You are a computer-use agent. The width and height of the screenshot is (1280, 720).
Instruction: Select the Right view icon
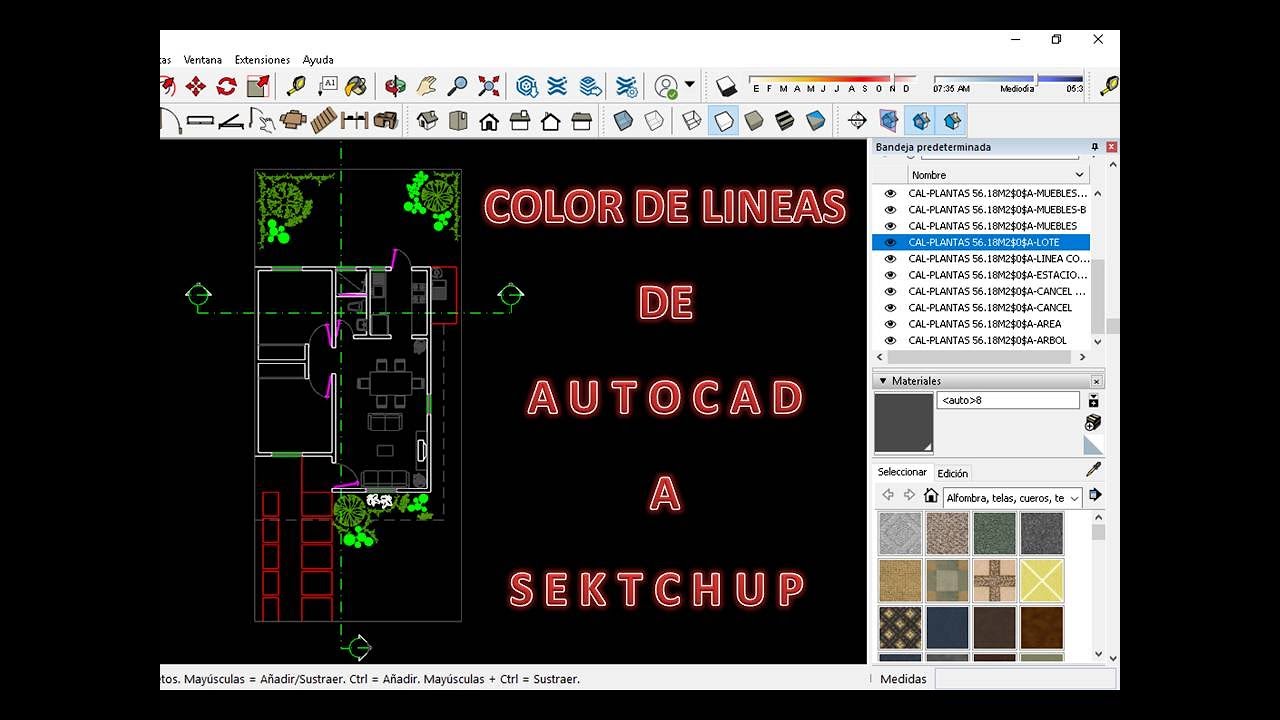(520, 121)
